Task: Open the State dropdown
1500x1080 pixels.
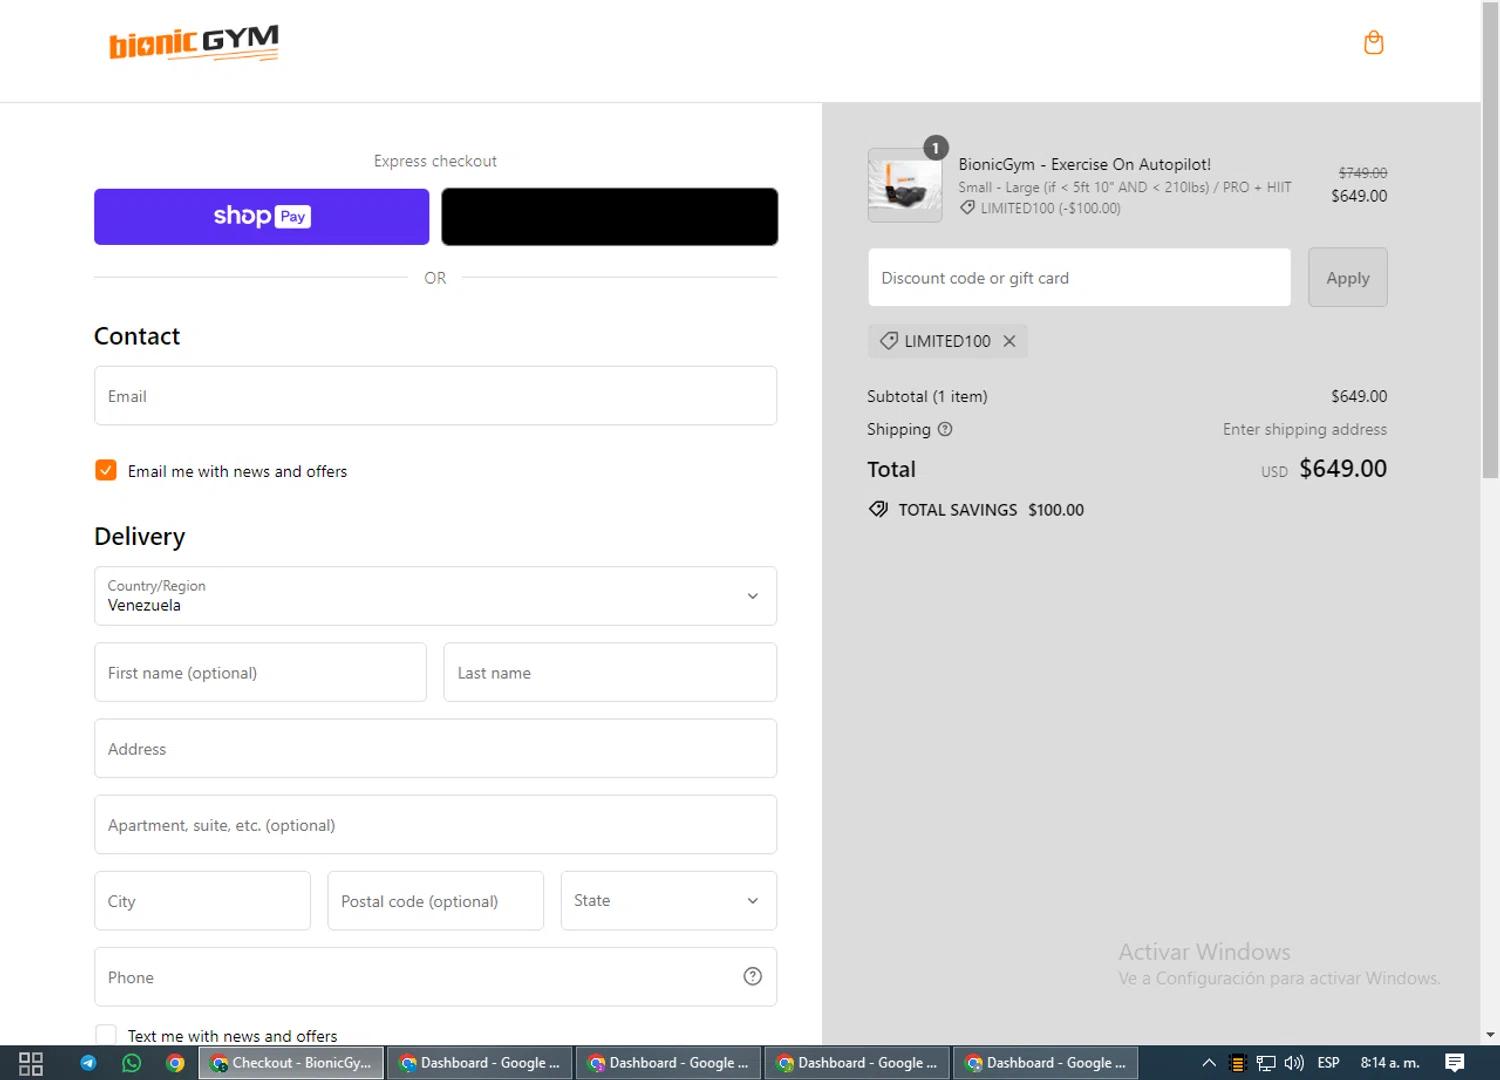Action: click(668, 901)
